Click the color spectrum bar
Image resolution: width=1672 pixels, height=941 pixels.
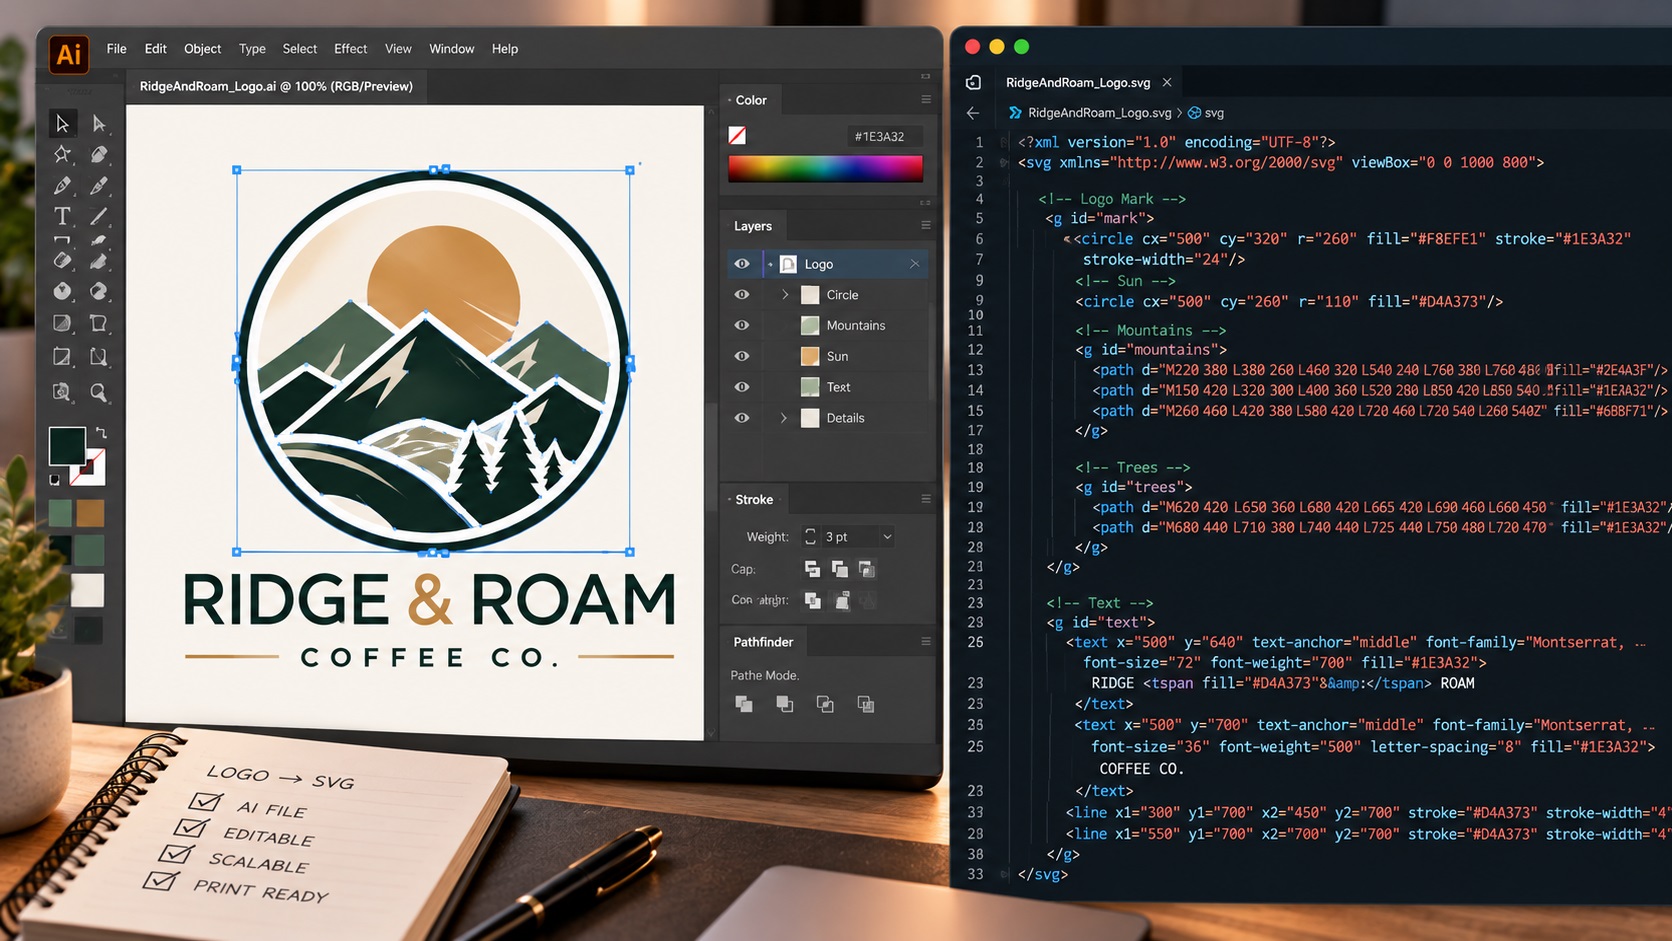pyautogui.click(x=825, y=168)
